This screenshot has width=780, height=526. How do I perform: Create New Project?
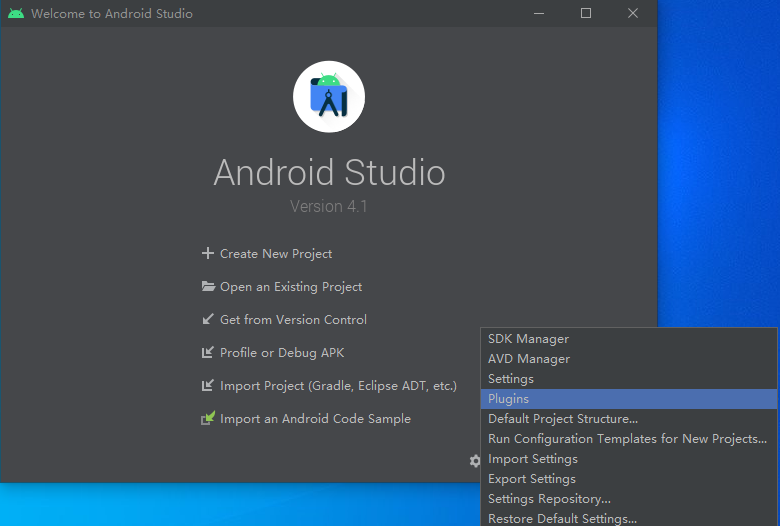click(x=276, y=254)
